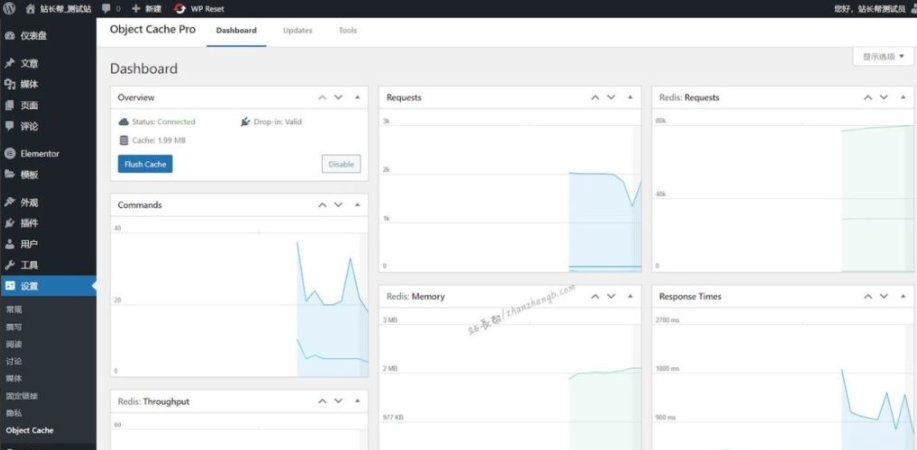Move Redis Requests panel up arrow
The height and width of the screenshot is (450, 917).
[868, 98]
